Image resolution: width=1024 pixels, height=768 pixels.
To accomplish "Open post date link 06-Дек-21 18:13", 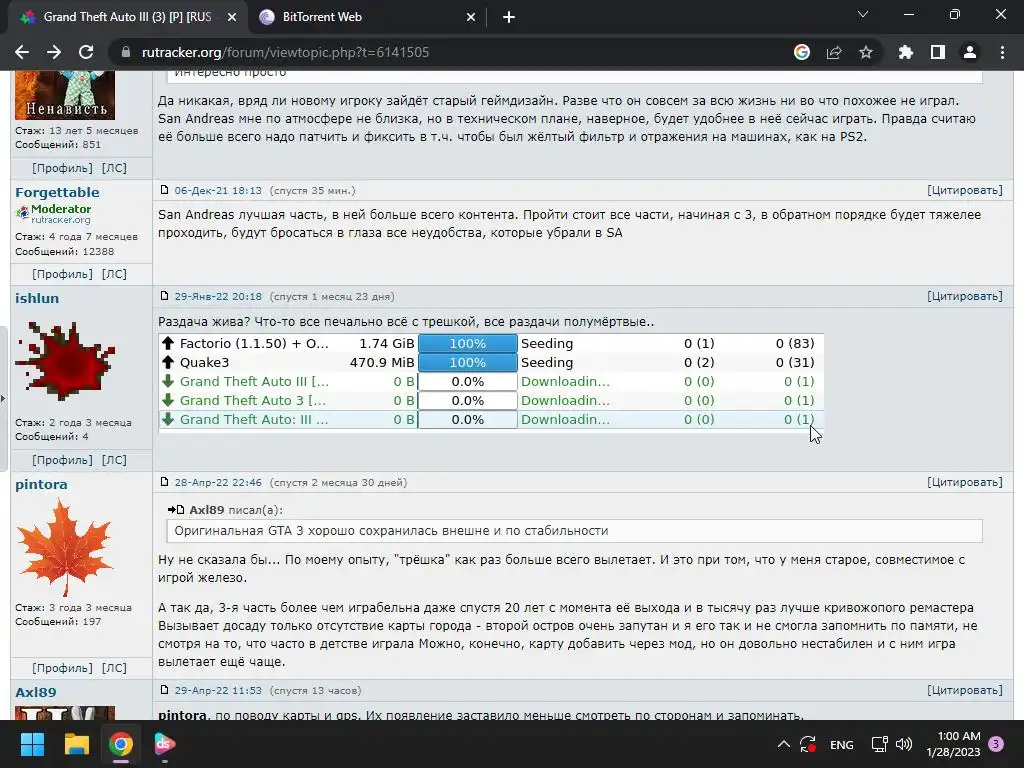I will (218, 191).
